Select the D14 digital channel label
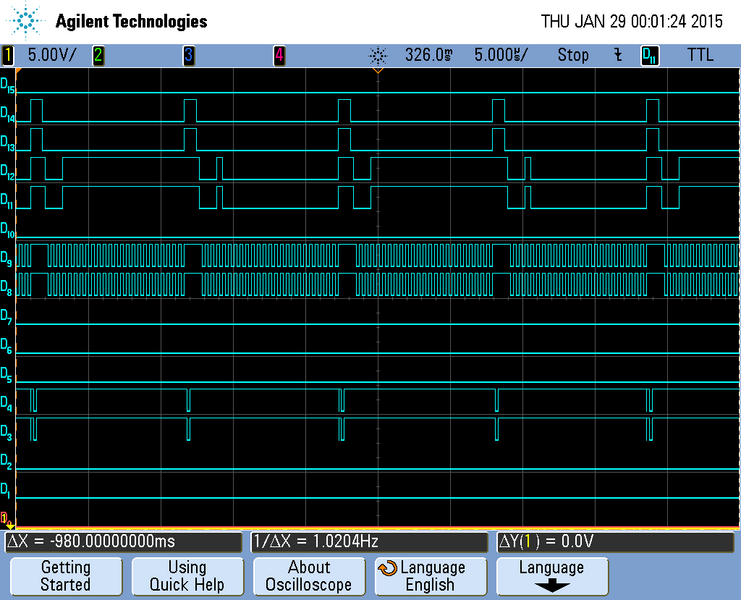 (8, 116)
